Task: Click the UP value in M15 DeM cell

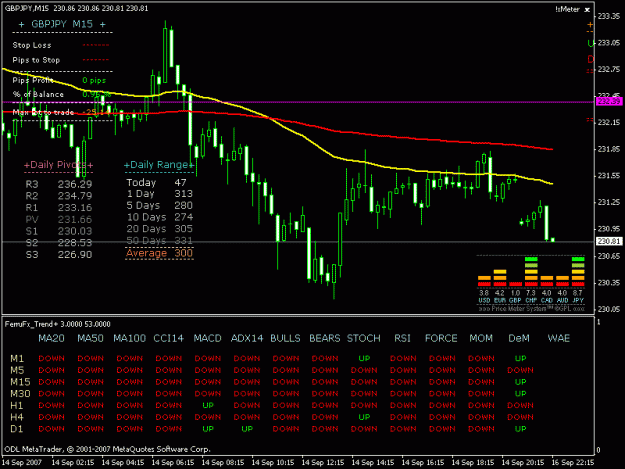Action: [x=520, y=382]
